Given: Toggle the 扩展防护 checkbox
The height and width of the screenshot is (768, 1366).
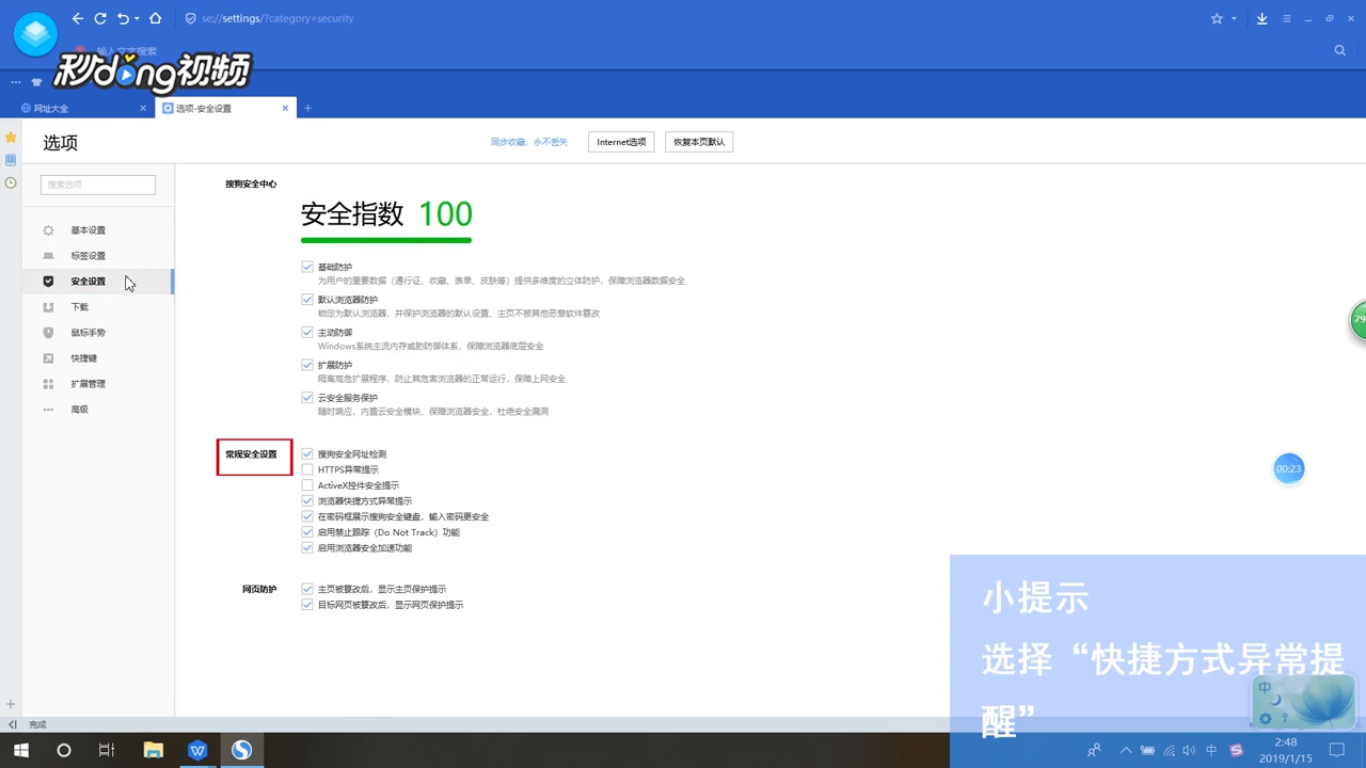Looking at the screenshot, I should point(307,365).
